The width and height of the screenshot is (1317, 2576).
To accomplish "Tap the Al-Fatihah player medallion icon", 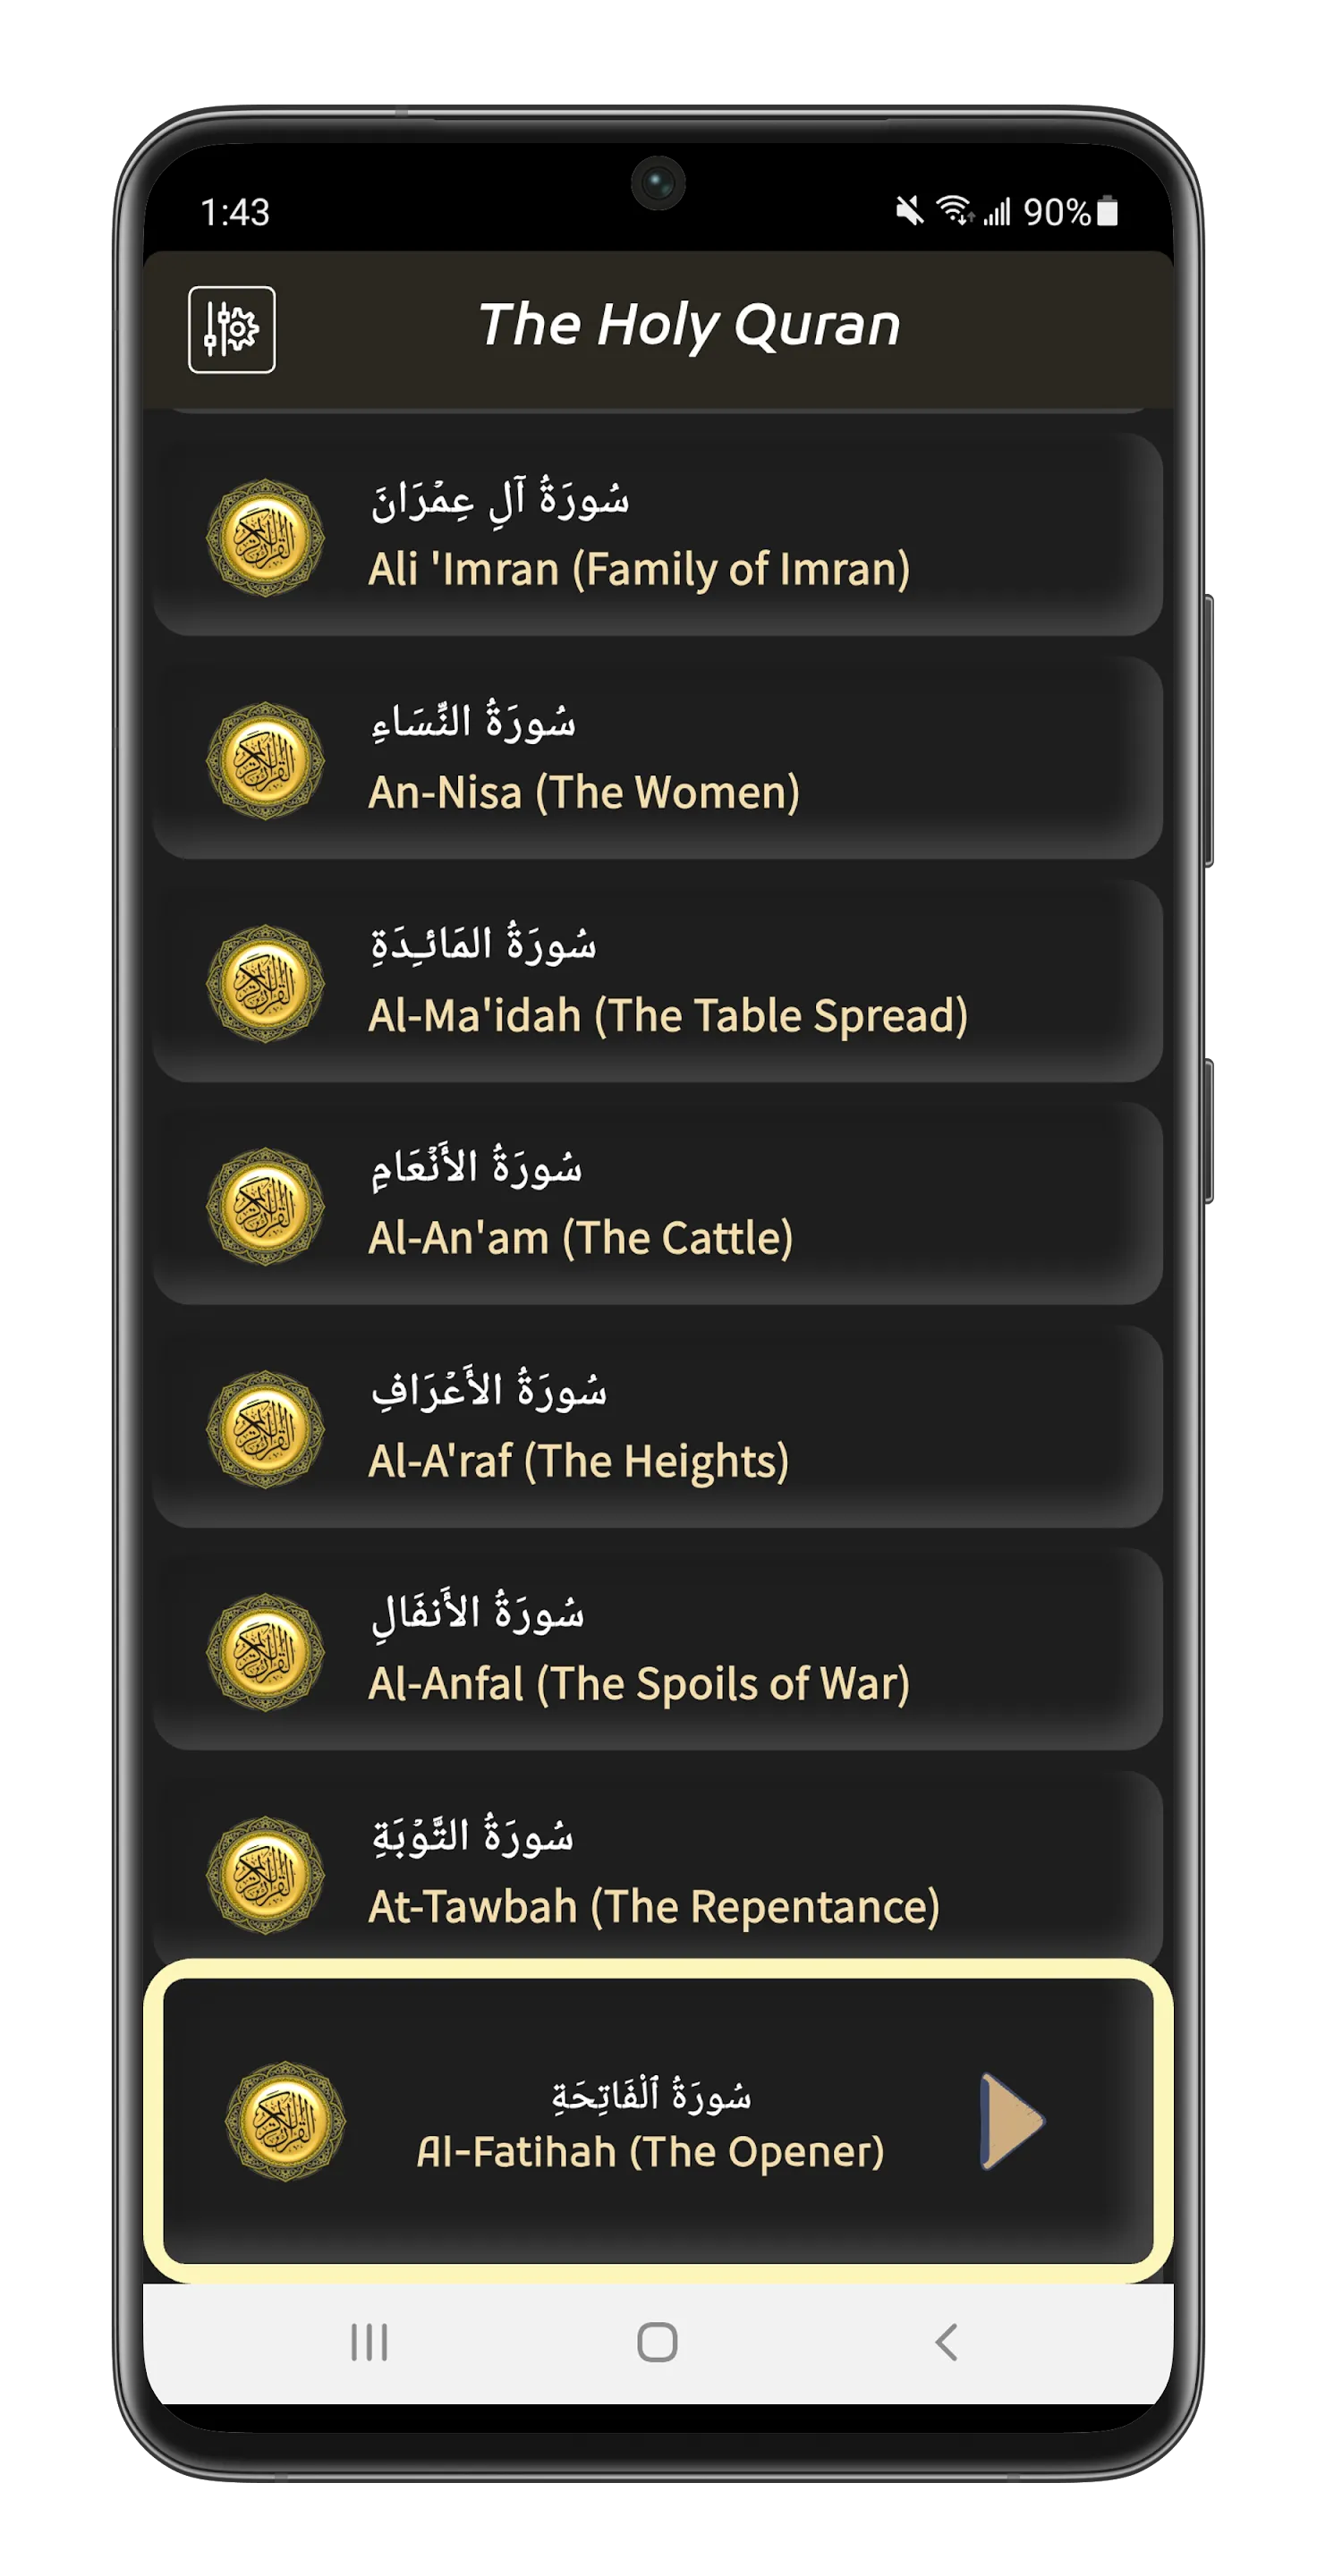I will coord(285,2120).
